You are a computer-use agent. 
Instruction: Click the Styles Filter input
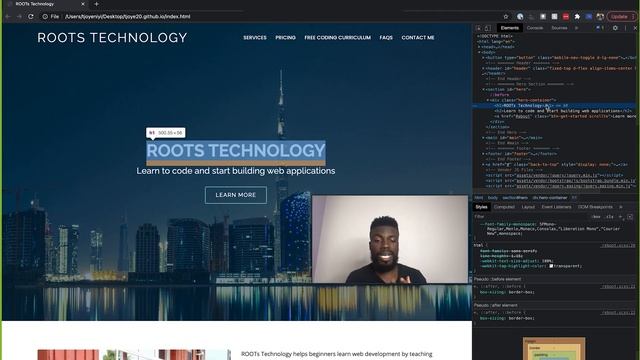coord(531,217)
